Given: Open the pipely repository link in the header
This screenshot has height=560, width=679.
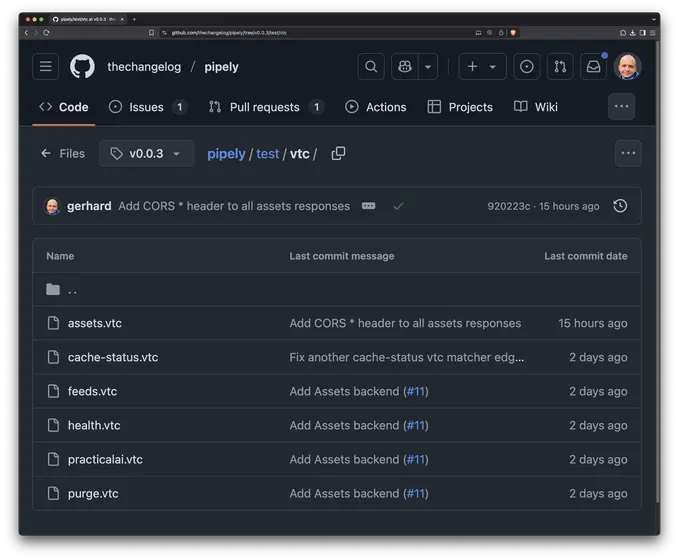Looking at the screenshot, I should click(221, 67).
